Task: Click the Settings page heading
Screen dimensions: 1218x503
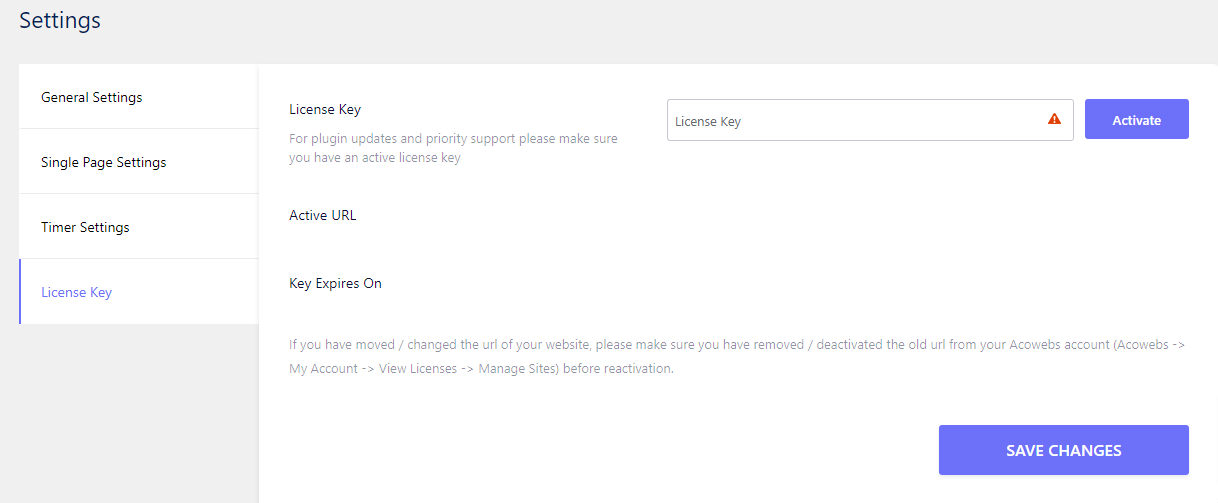Action: click(x=60, y=19)
